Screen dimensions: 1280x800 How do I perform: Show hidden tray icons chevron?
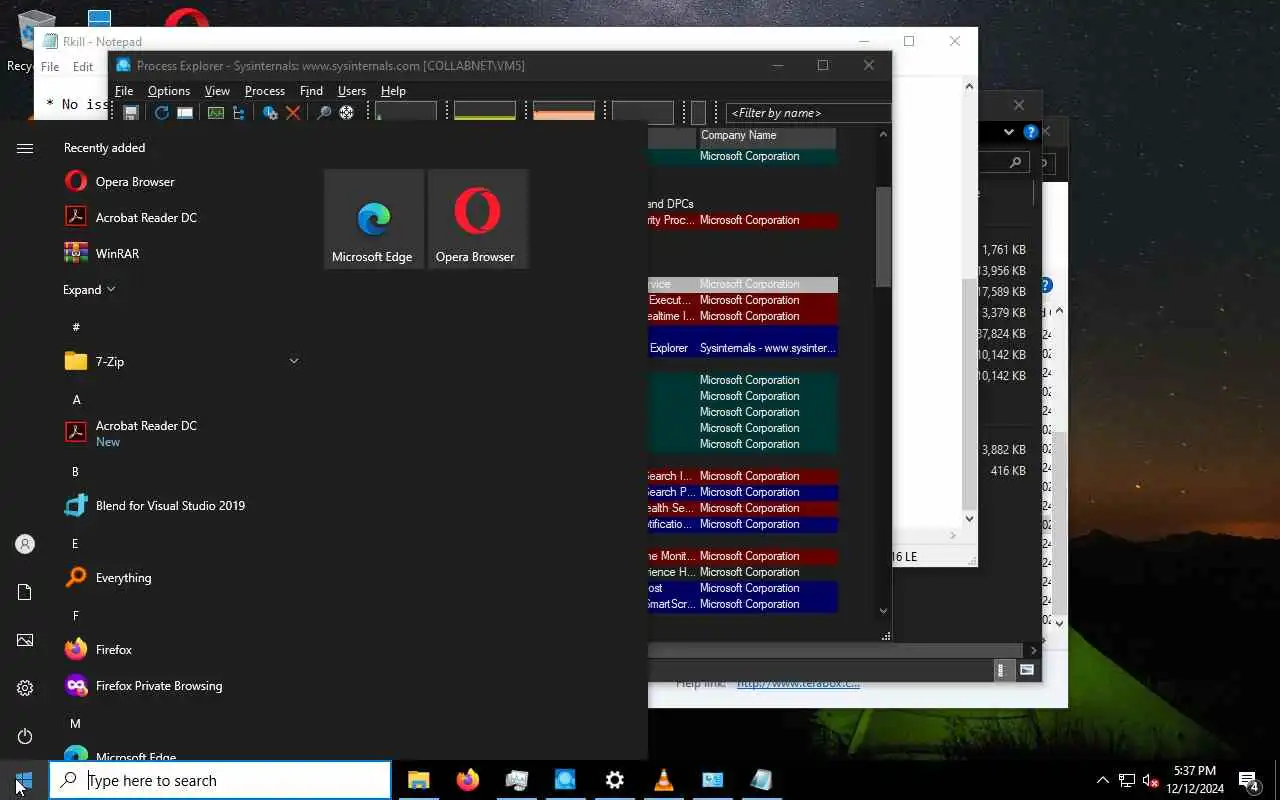pos(1102,780)
